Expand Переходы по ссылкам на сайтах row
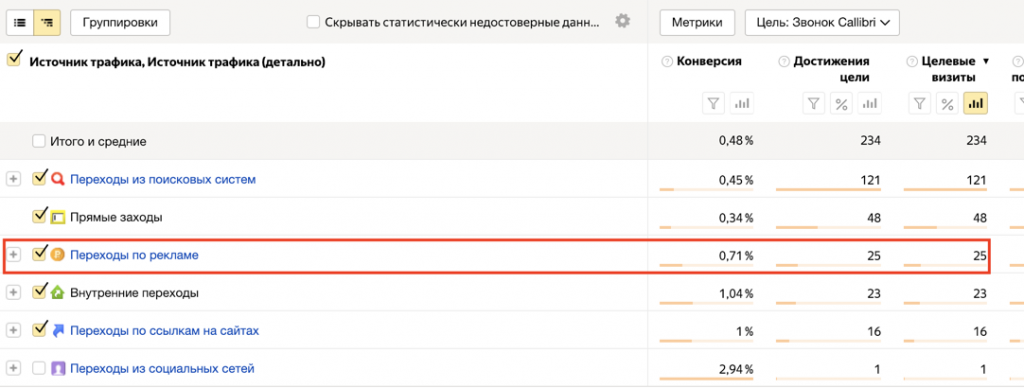 click(x=13, y=331)
